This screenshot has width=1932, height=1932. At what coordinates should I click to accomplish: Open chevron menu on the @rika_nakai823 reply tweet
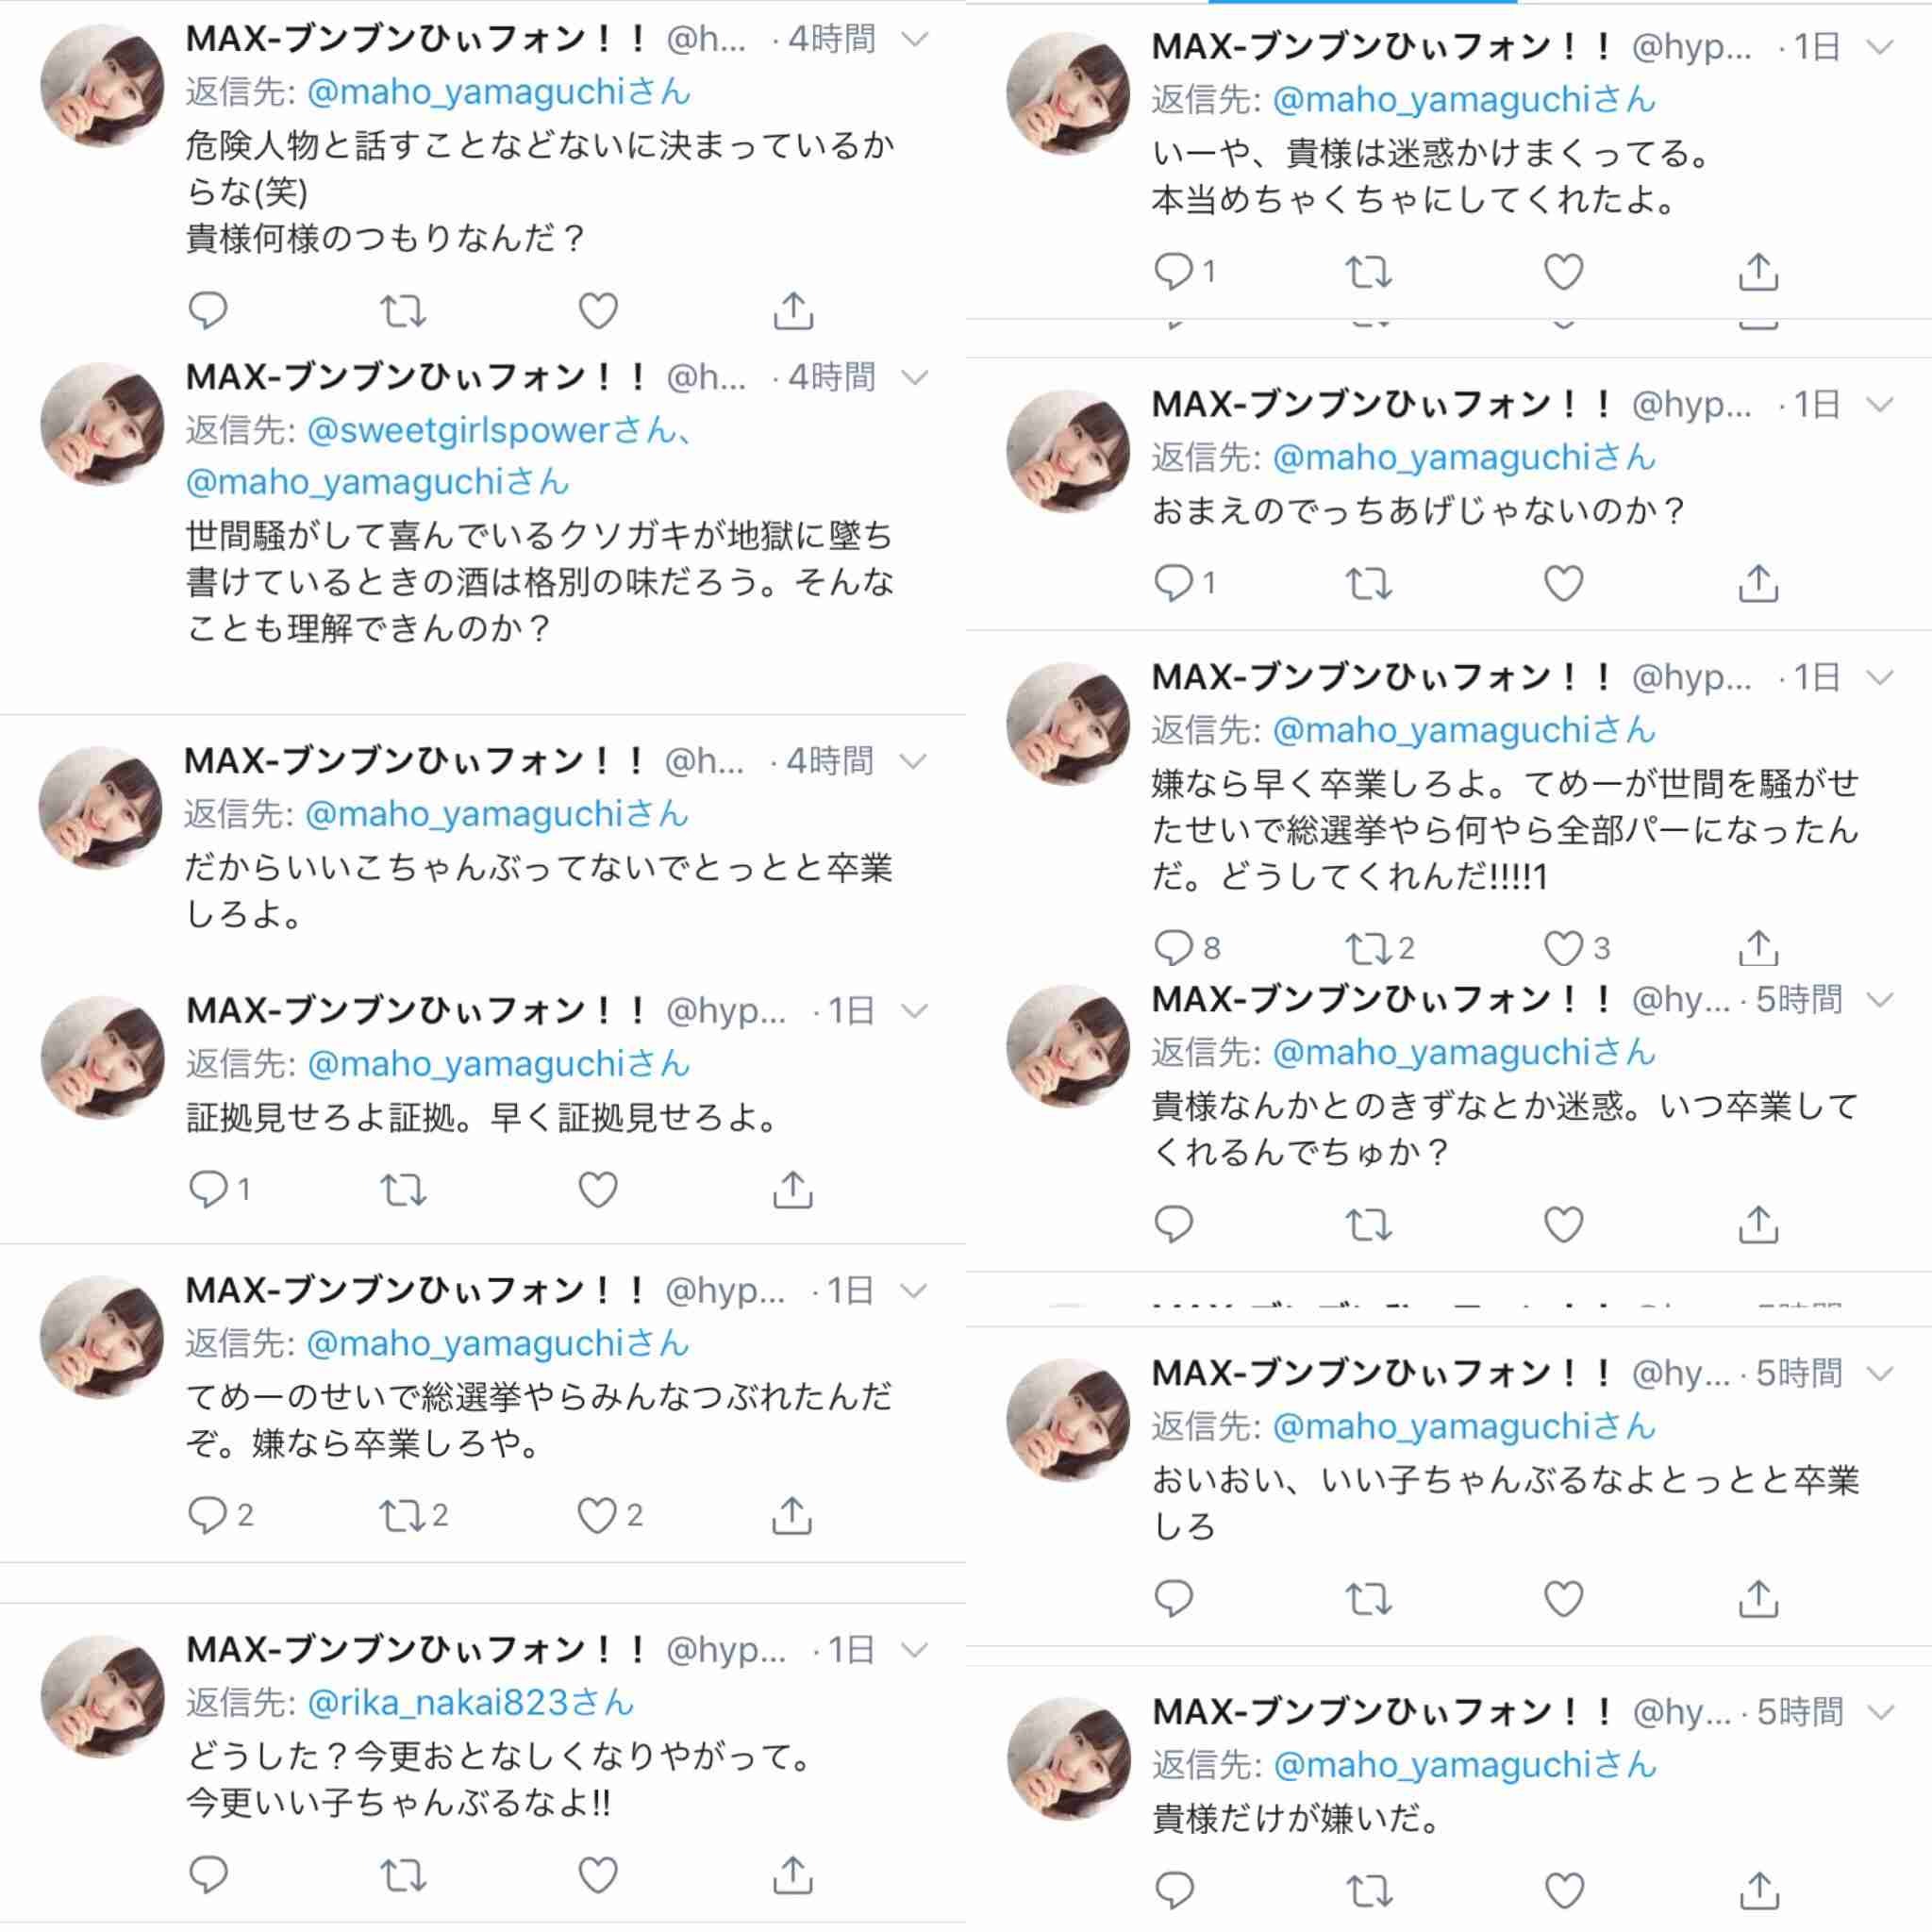click(915, 1649)
